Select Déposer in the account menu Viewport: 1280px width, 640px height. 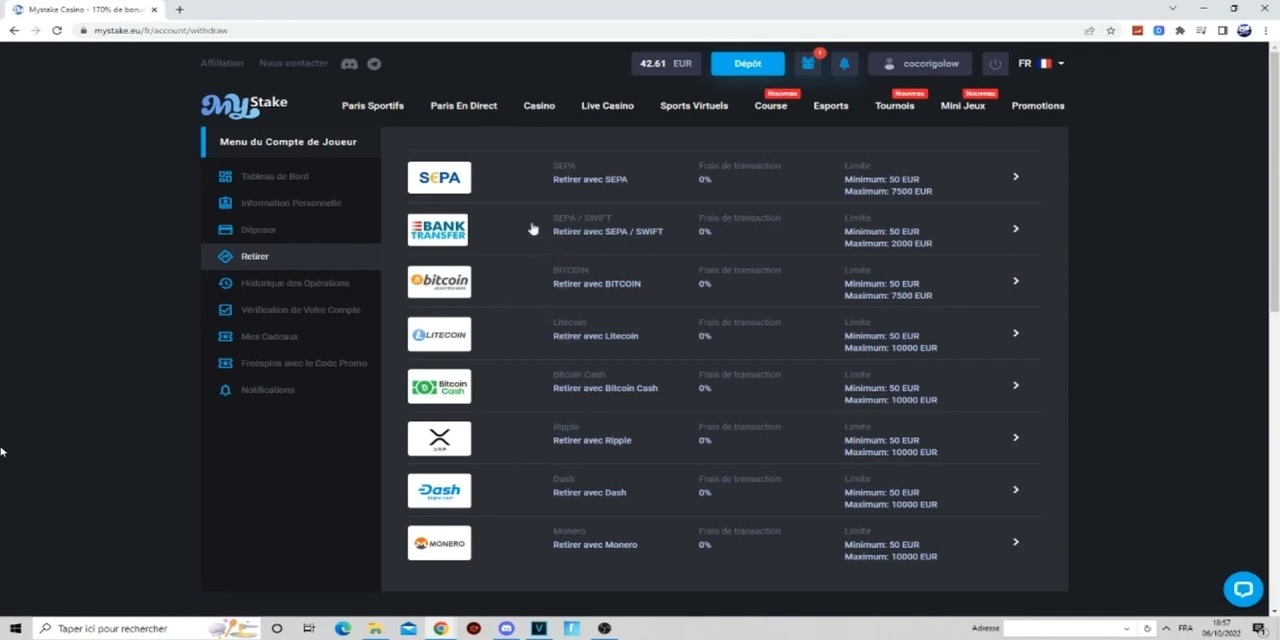pos(258,230)
